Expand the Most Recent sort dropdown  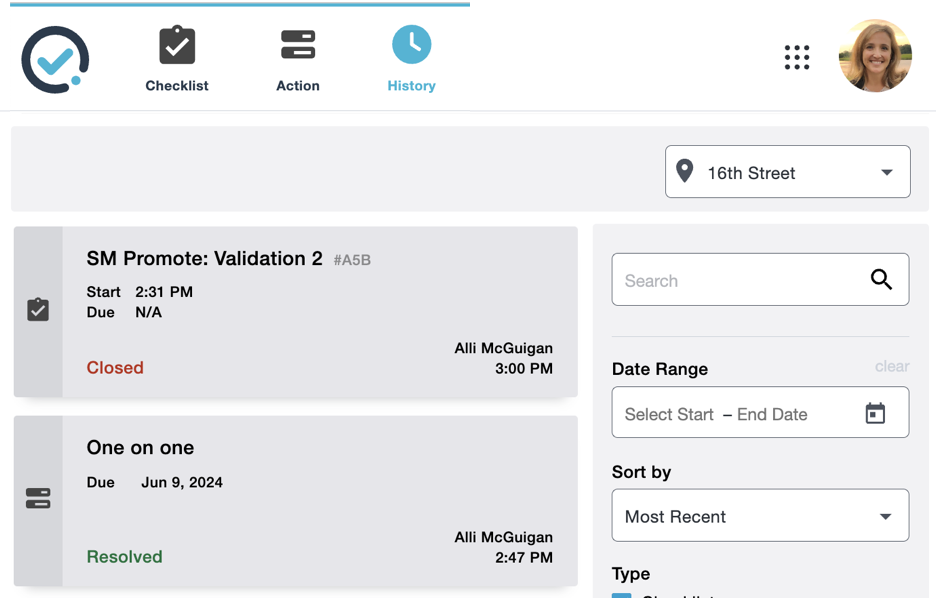760,516
